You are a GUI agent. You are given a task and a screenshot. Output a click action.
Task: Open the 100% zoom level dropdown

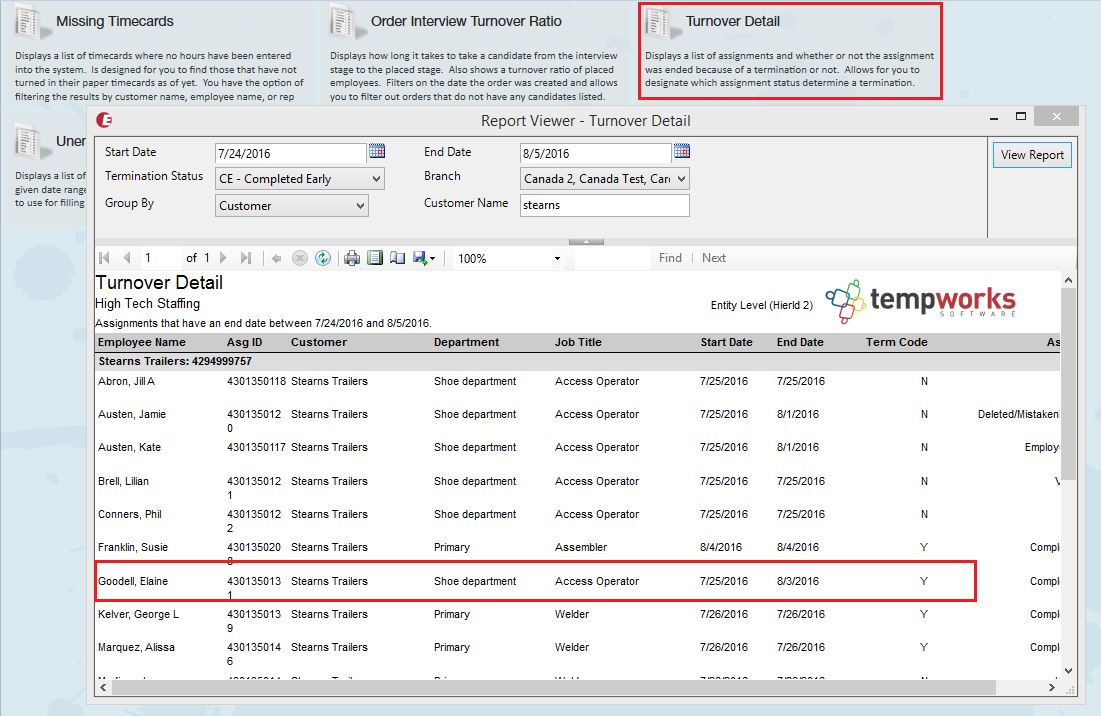[557, 259]
